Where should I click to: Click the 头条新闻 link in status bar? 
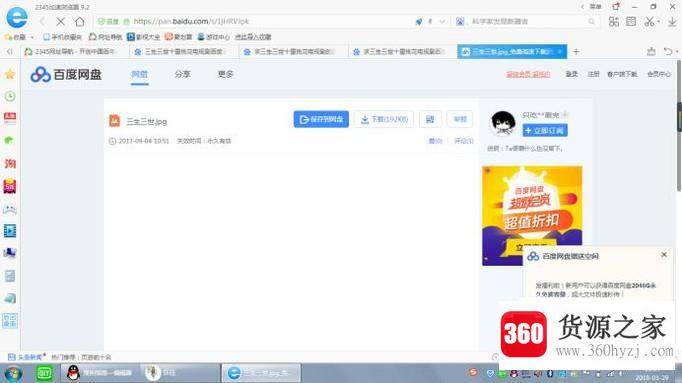pyautogui.click(x=27, y=357)
